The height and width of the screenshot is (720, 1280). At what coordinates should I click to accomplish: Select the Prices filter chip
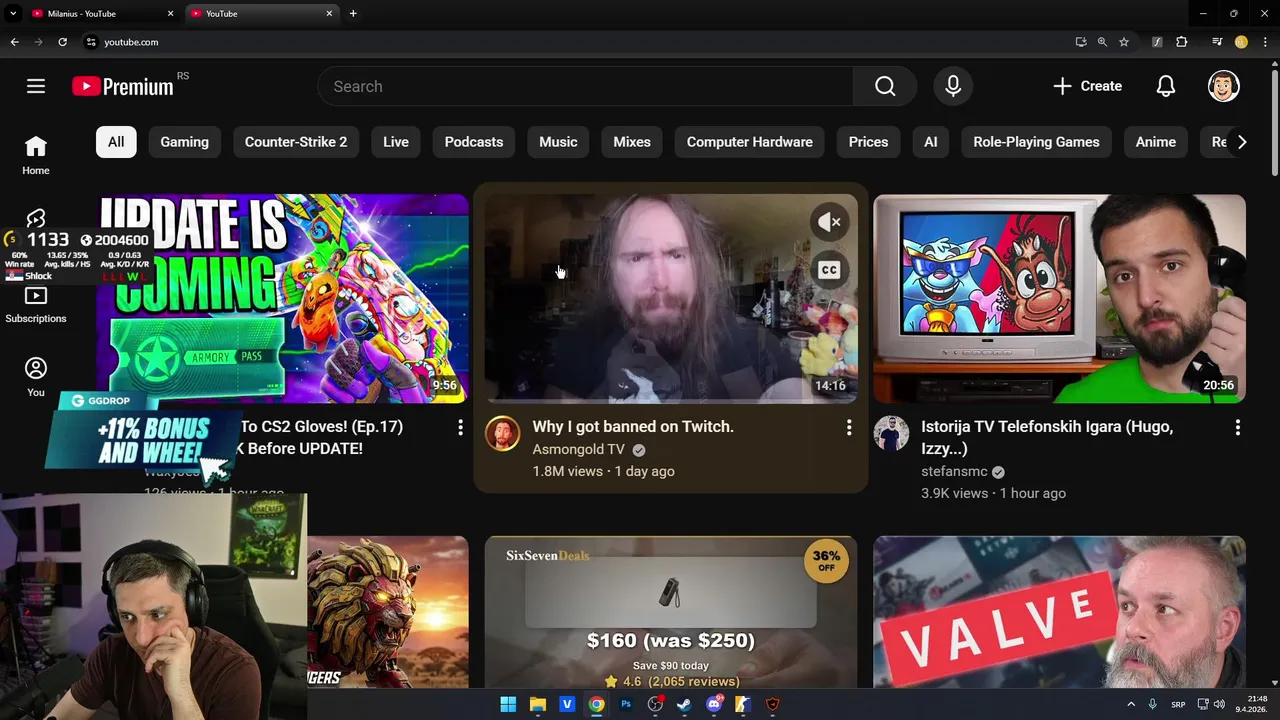(868, 142)
